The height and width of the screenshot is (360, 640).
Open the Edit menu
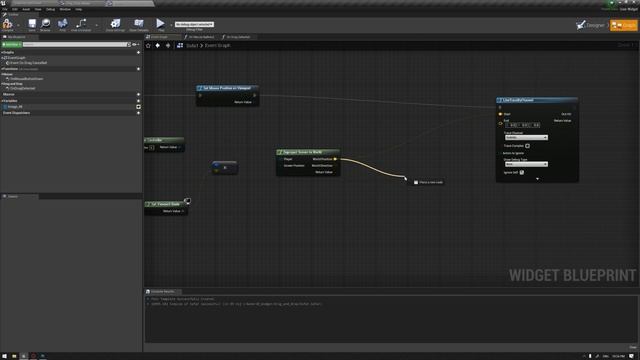pos(15,9)
